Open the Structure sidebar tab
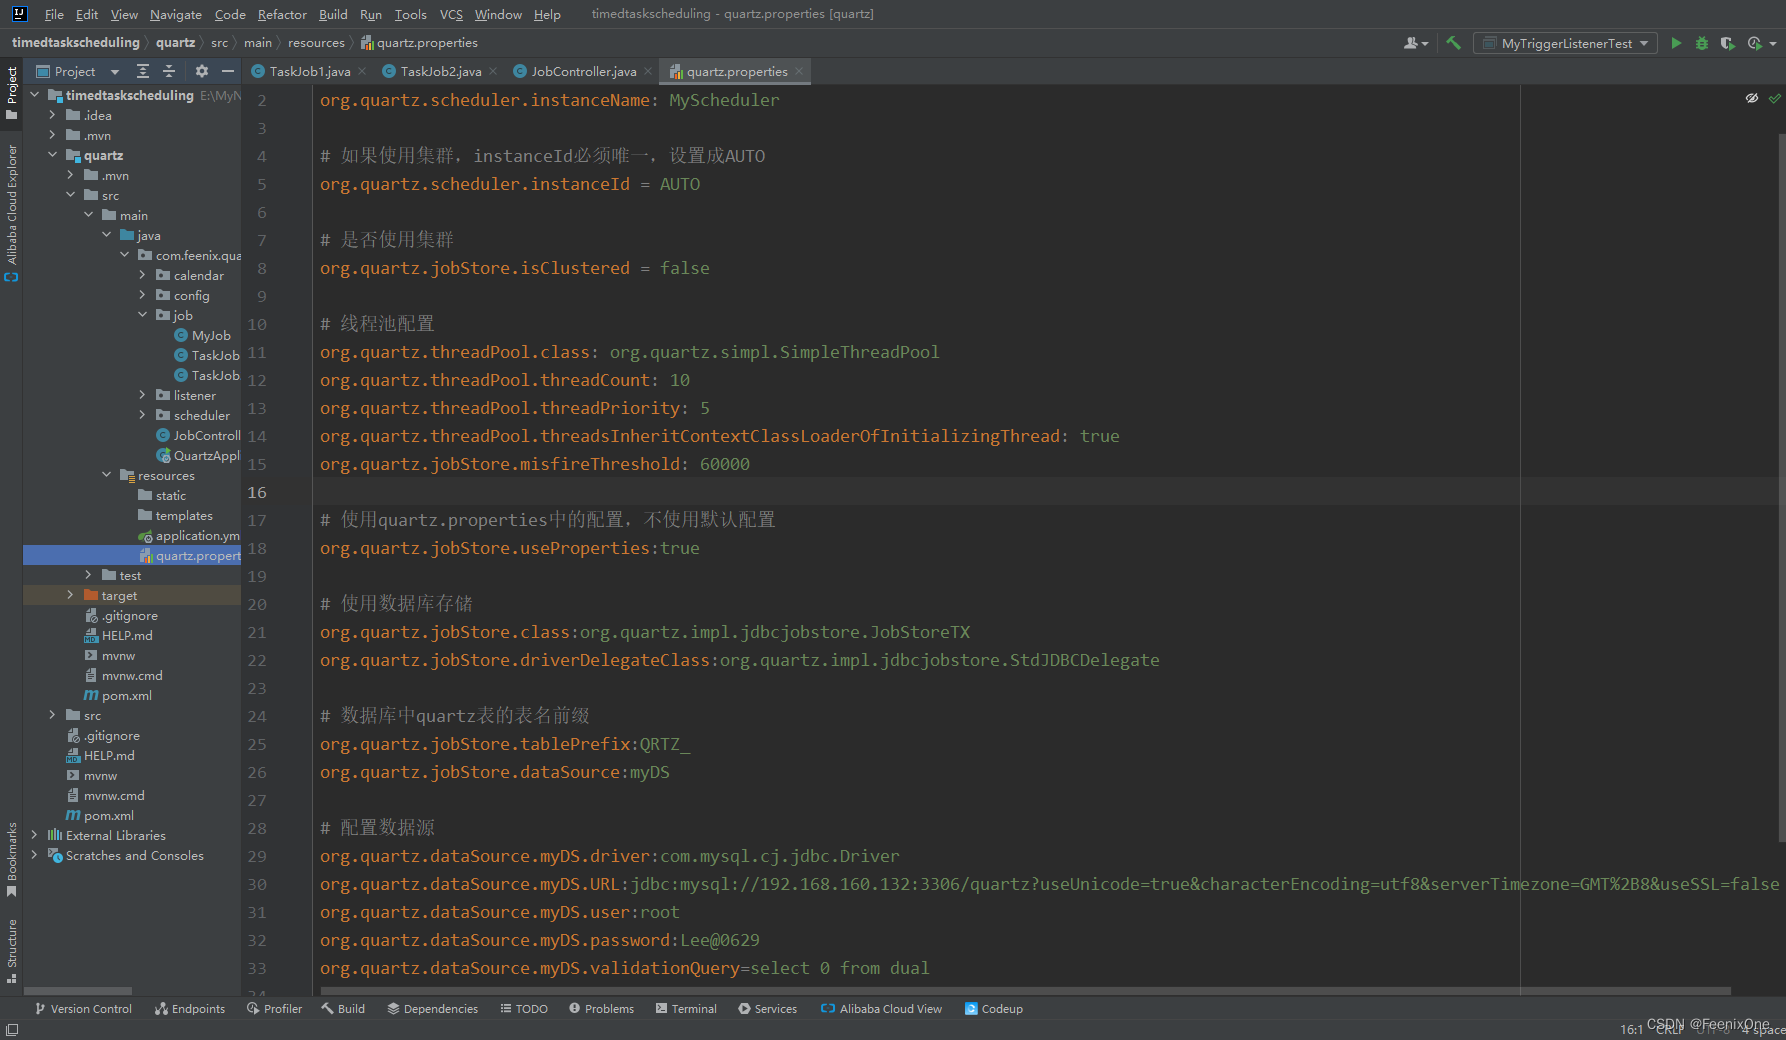Image resolution: width=1786 pixels, height=1040 pixels. click(12, 950)
